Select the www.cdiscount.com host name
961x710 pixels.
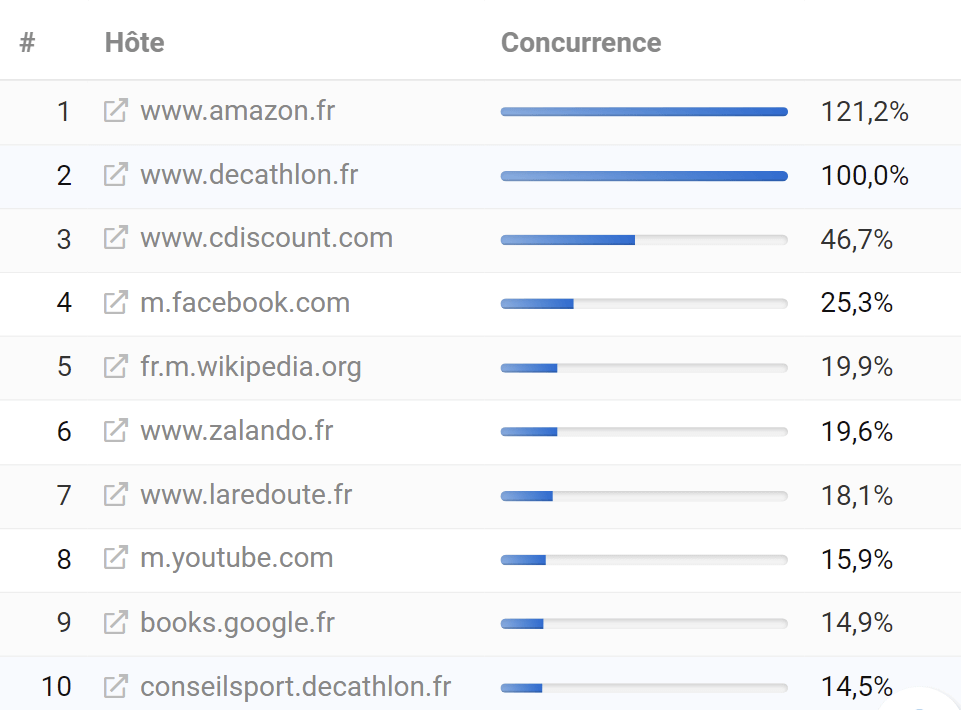tap(267, 238)
